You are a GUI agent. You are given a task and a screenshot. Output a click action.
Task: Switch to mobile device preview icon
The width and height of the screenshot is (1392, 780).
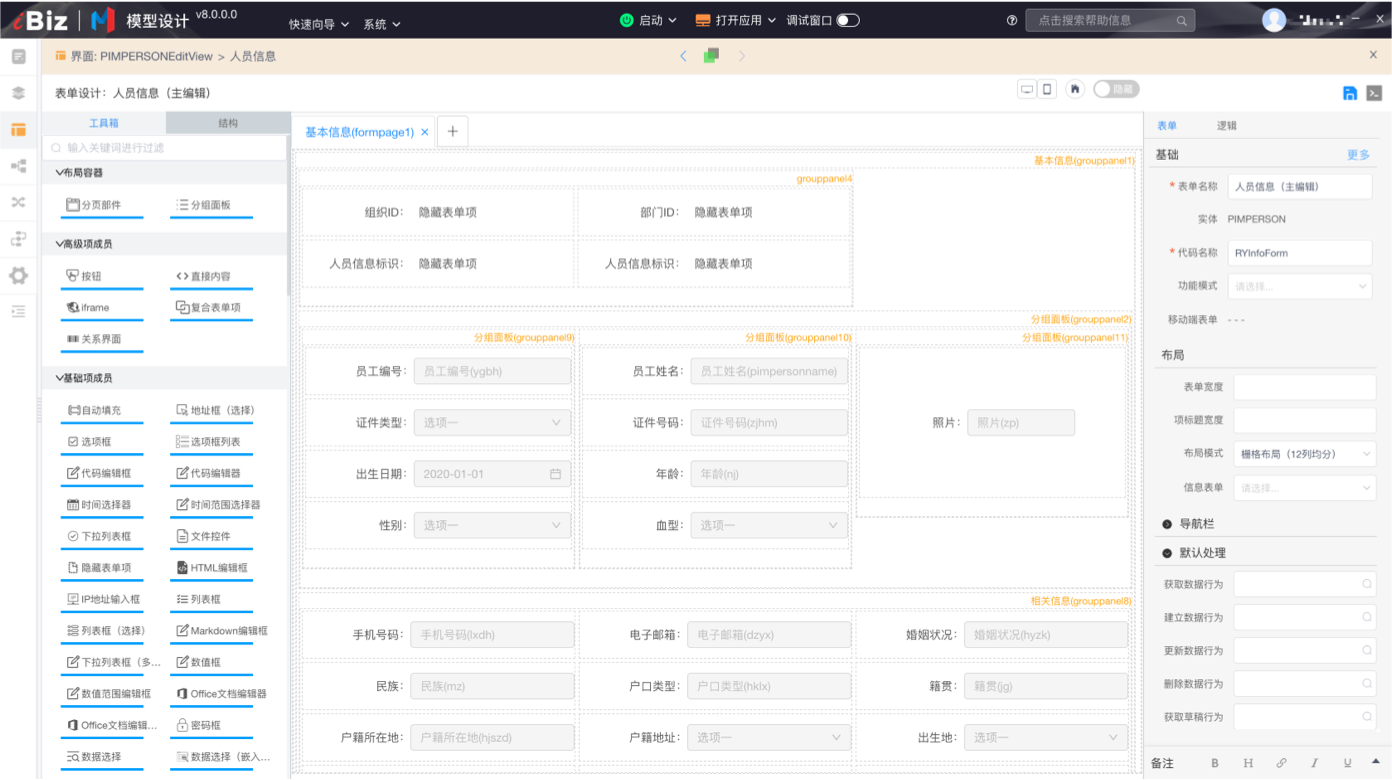1047,89
